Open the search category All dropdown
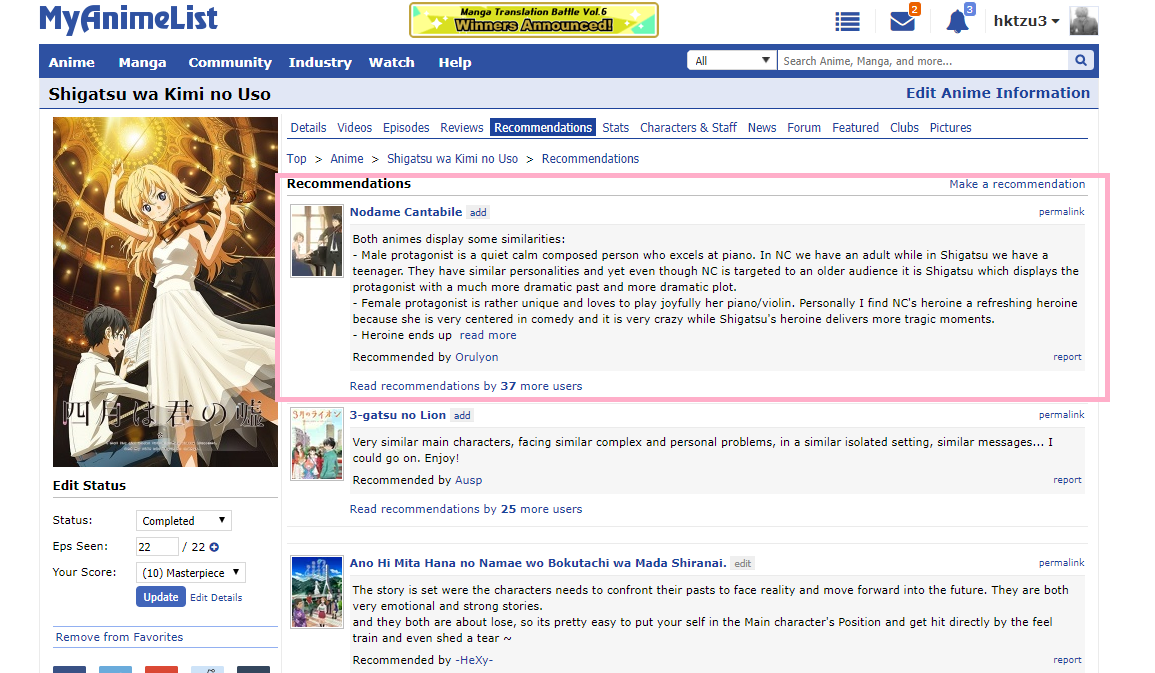The width and height of the screenshot is (1155, 673). click(732, 61)
